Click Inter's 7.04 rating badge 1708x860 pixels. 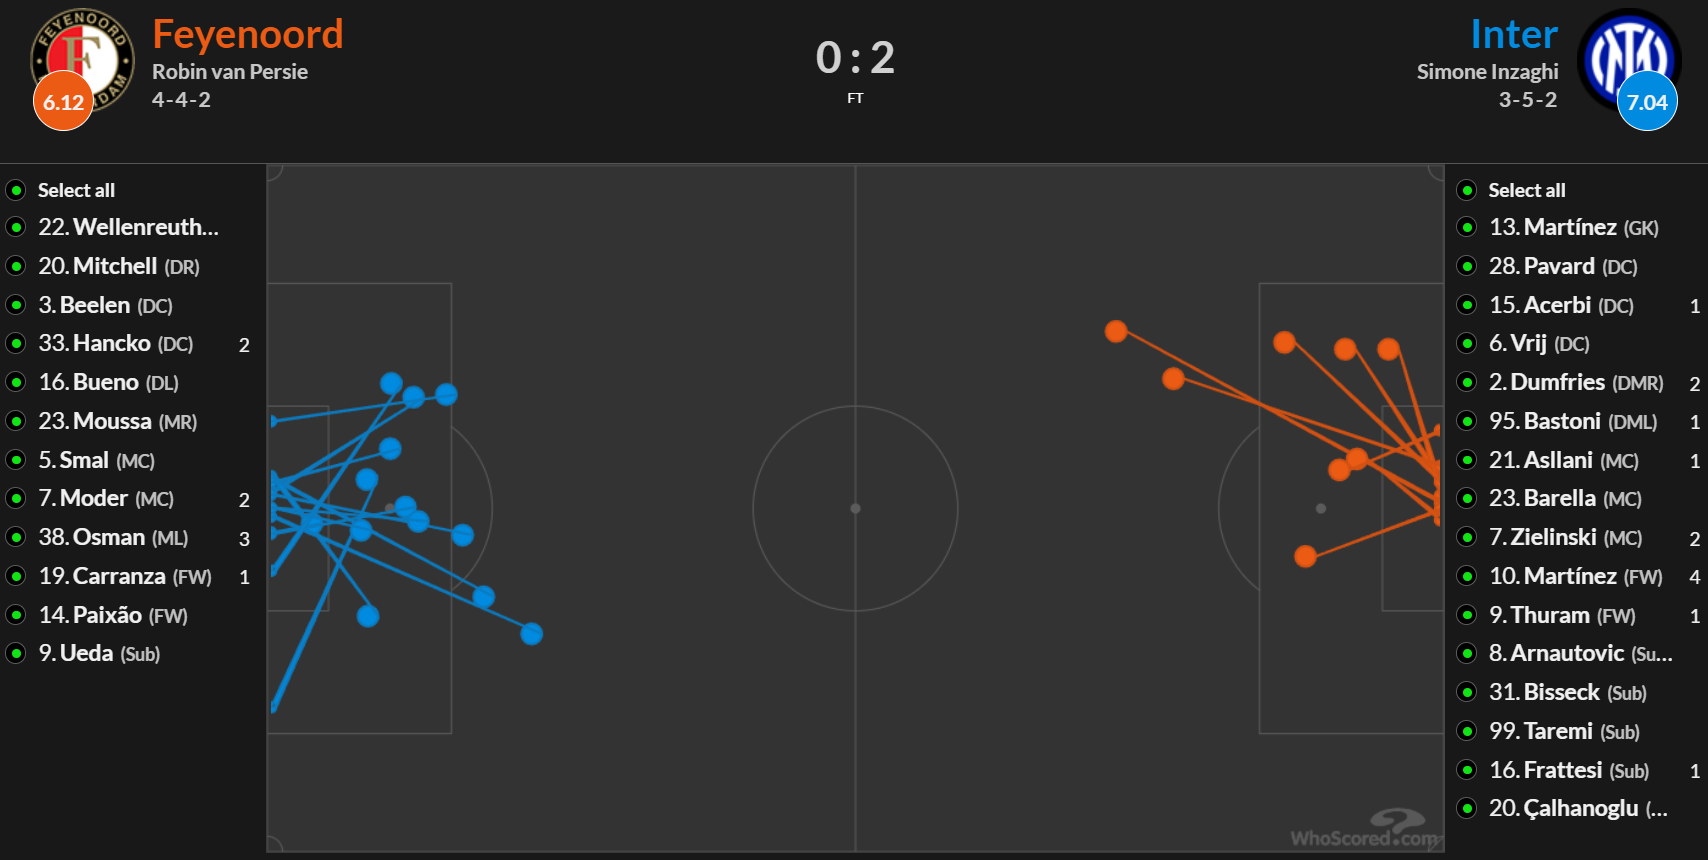click(x=1647, y=102)
